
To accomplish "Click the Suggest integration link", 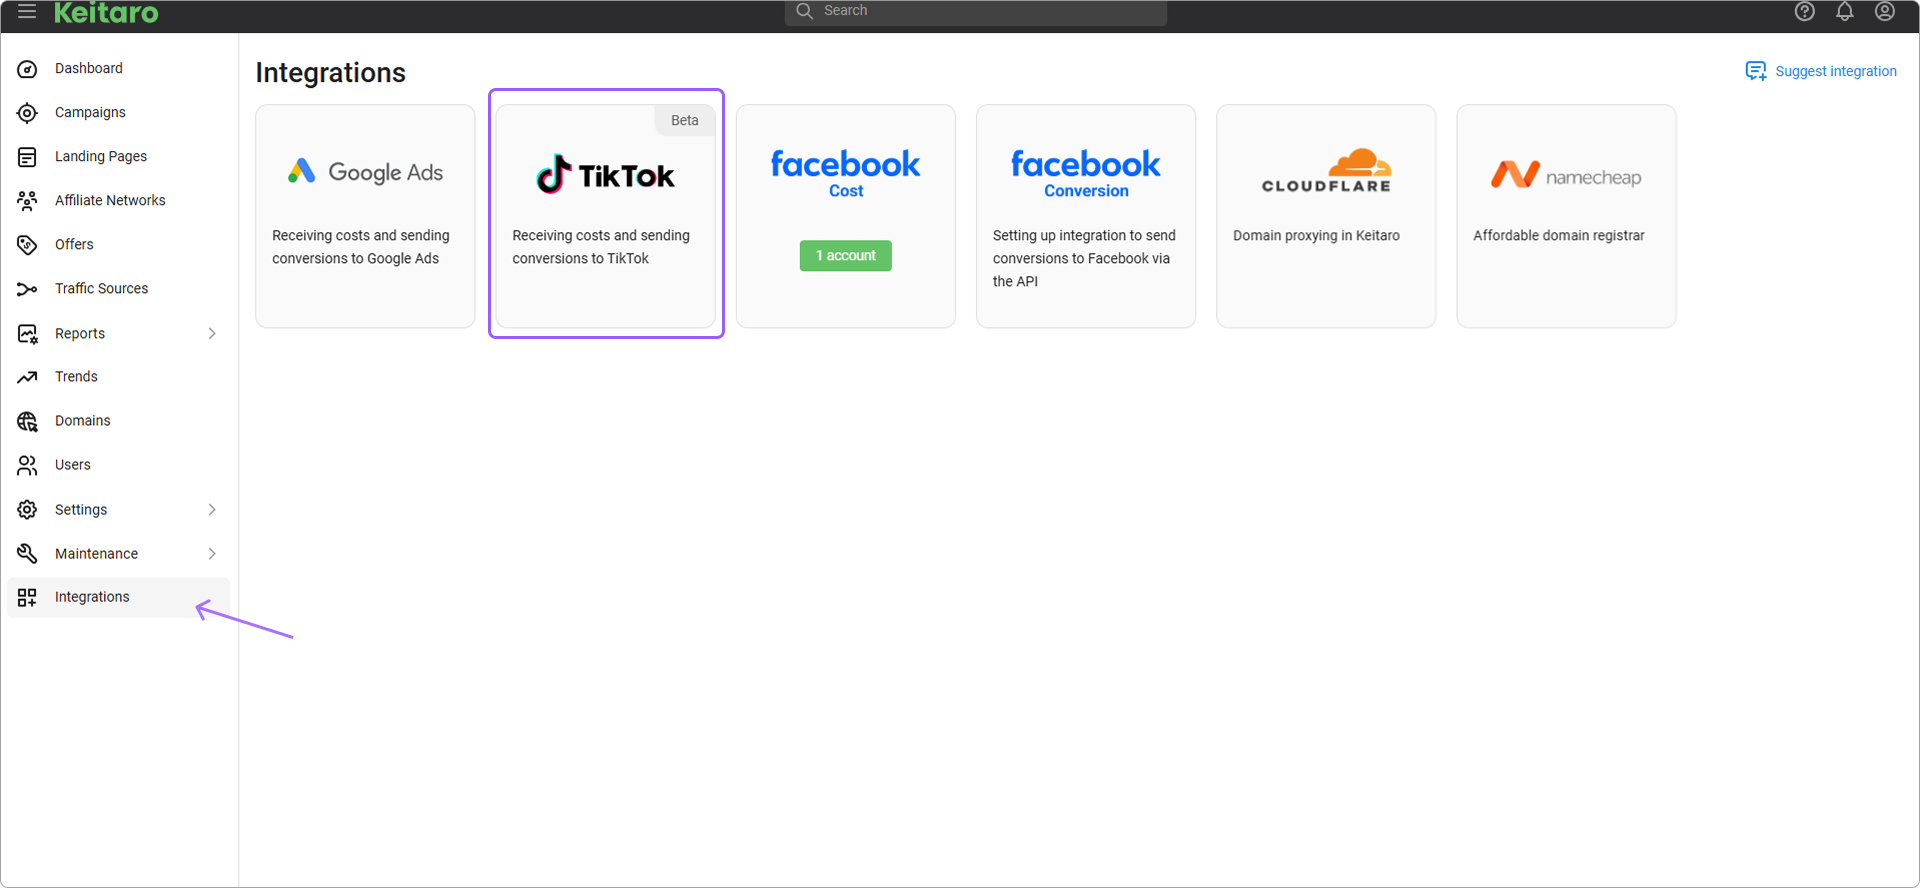I will coord(1821,71).
